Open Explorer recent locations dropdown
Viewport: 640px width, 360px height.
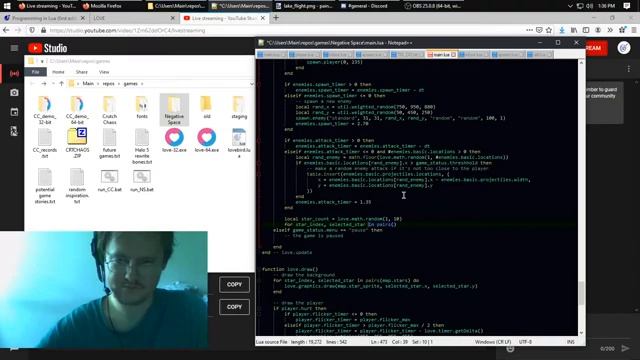click(x=53, y=84)
